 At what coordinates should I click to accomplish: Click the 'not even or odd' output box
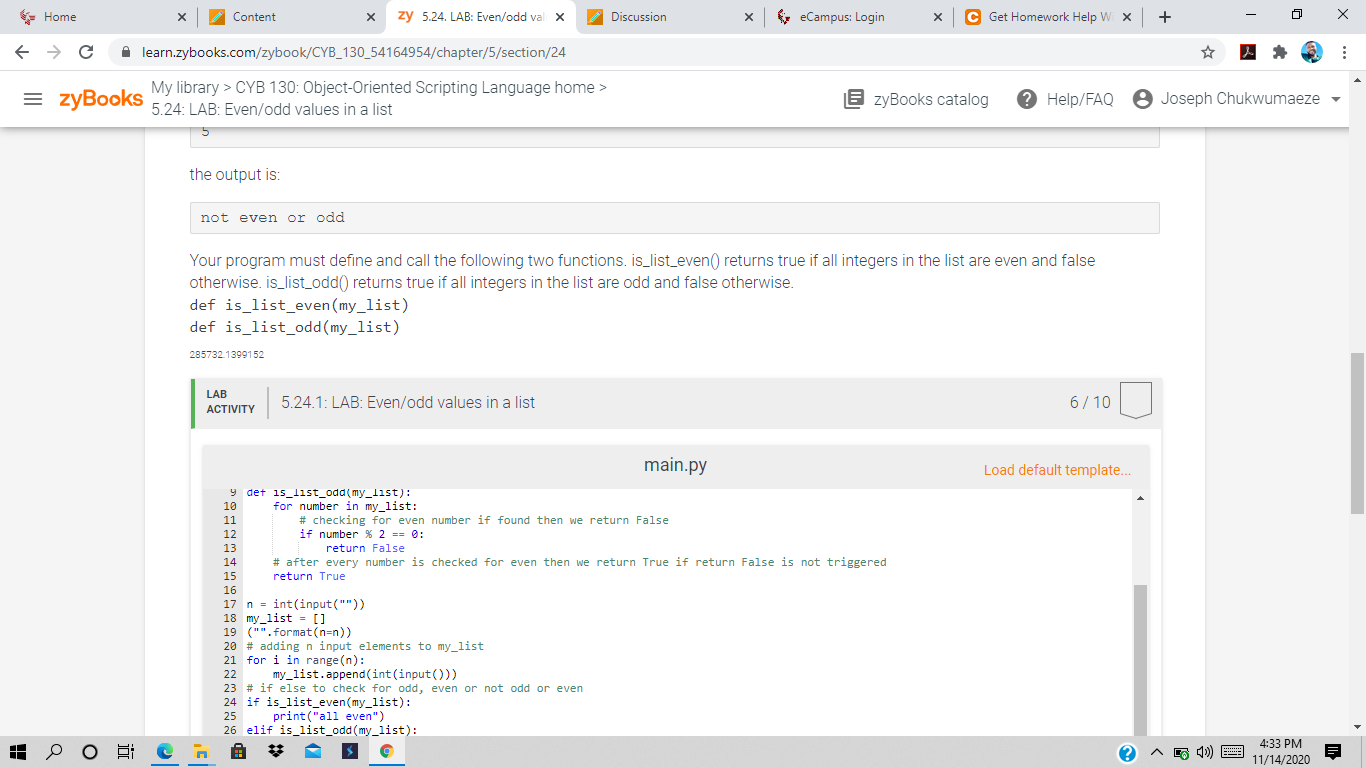point(674,218)
